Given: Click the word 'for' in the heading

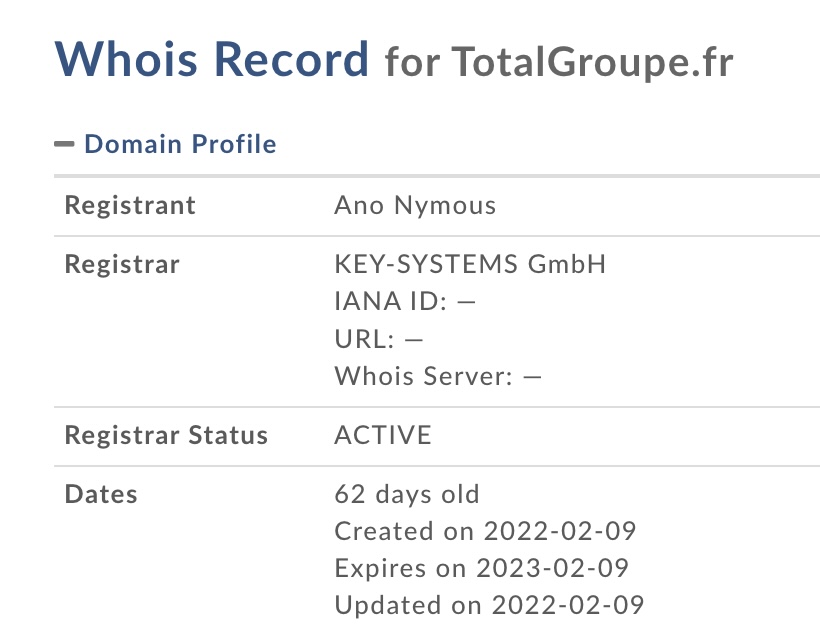Looking at the screenshot, I should (412, 62).
